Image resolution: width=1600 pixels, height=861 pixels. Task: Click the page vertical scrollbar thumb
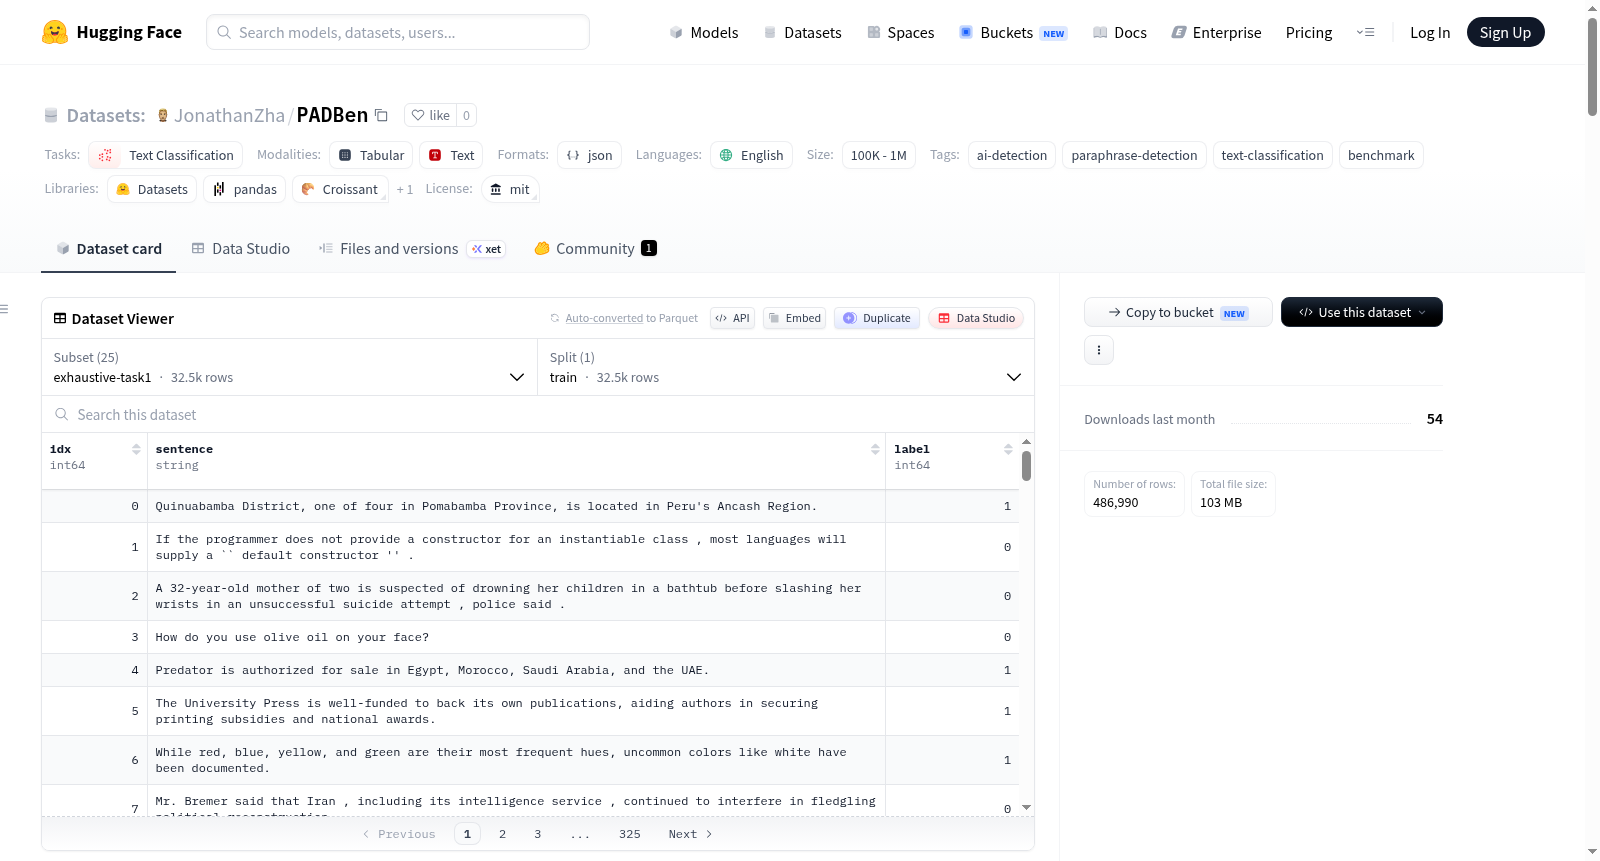[1592, 67]
